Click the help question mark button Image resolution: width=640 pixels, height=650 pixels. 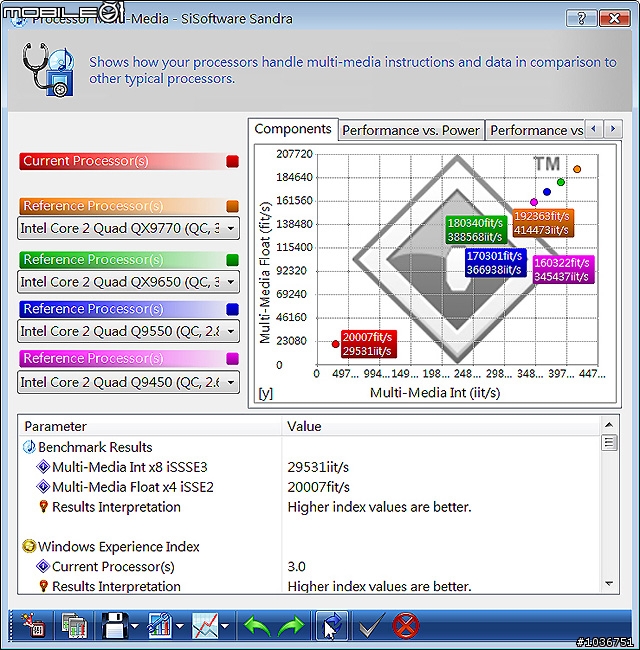point(581,18)
